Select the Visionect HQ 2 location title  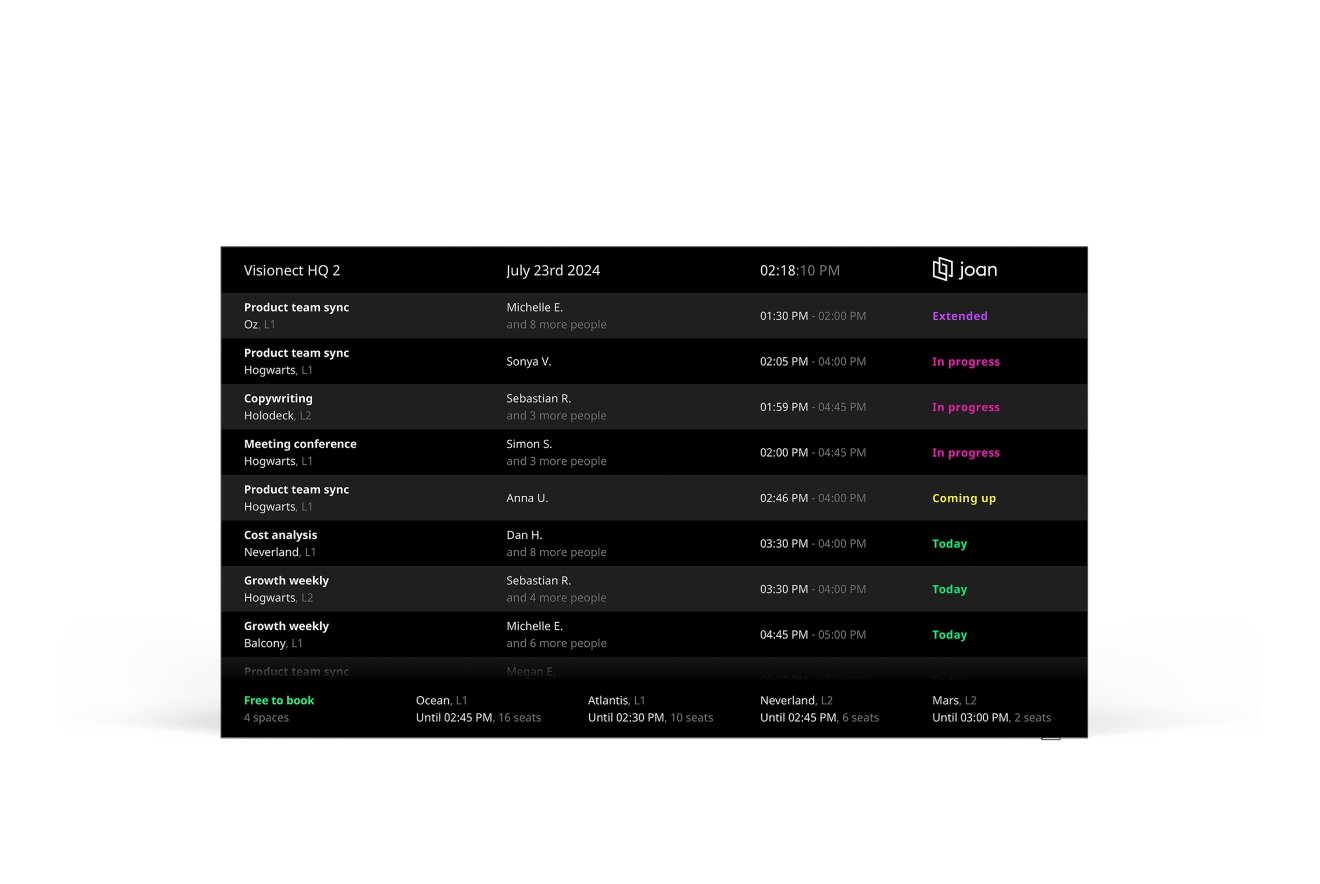(x=292, y=271)
